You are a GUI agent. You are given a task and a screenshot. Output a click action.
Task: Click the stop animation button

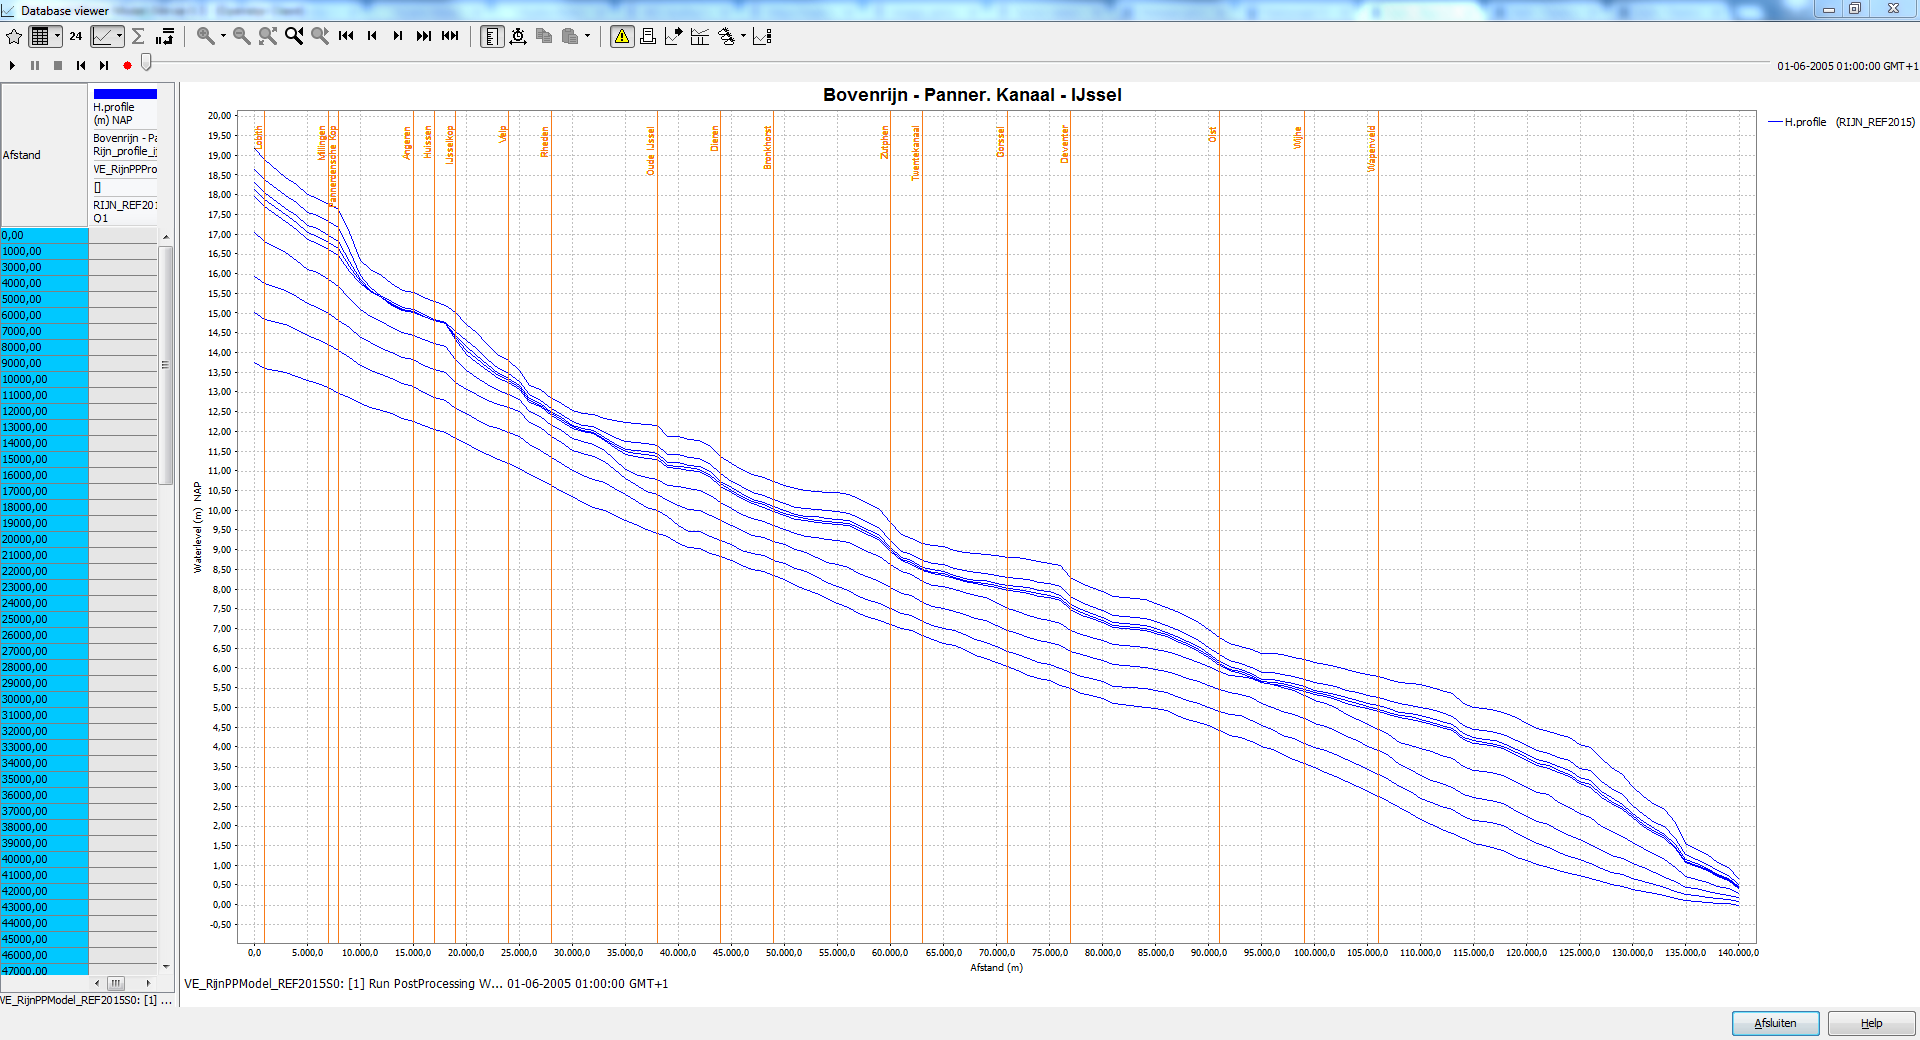coord(58,65)
